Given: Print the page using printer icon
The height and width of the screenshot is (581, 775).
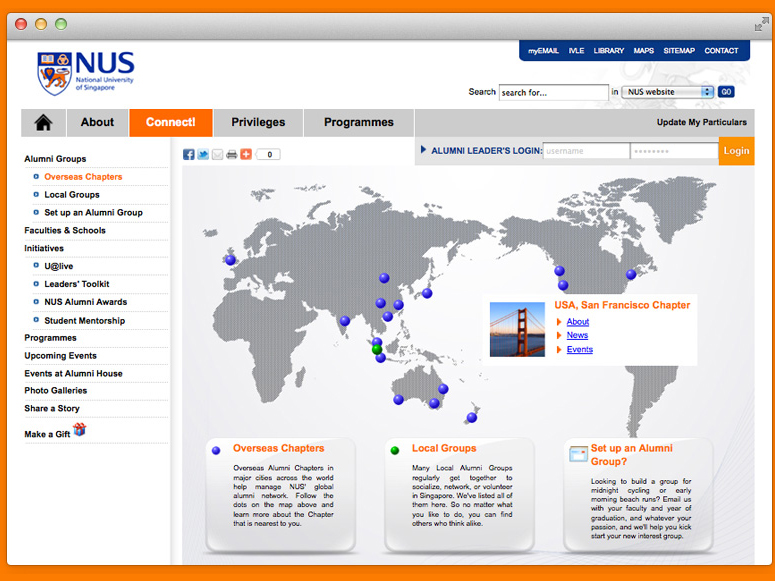Looking at the screenshot, I should coord(231,154).
